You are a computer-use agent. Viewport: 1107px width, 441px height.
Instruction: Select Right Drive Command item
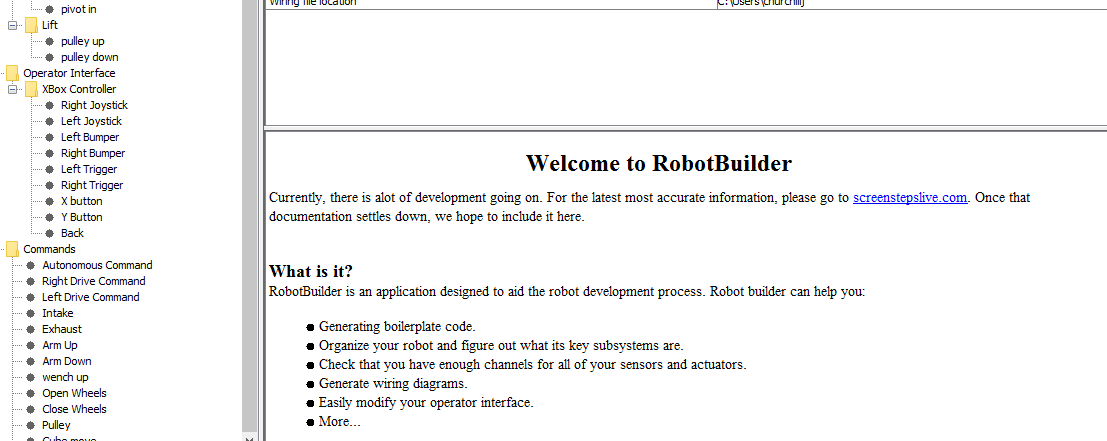pyautogui.click(x=94, y=282)
